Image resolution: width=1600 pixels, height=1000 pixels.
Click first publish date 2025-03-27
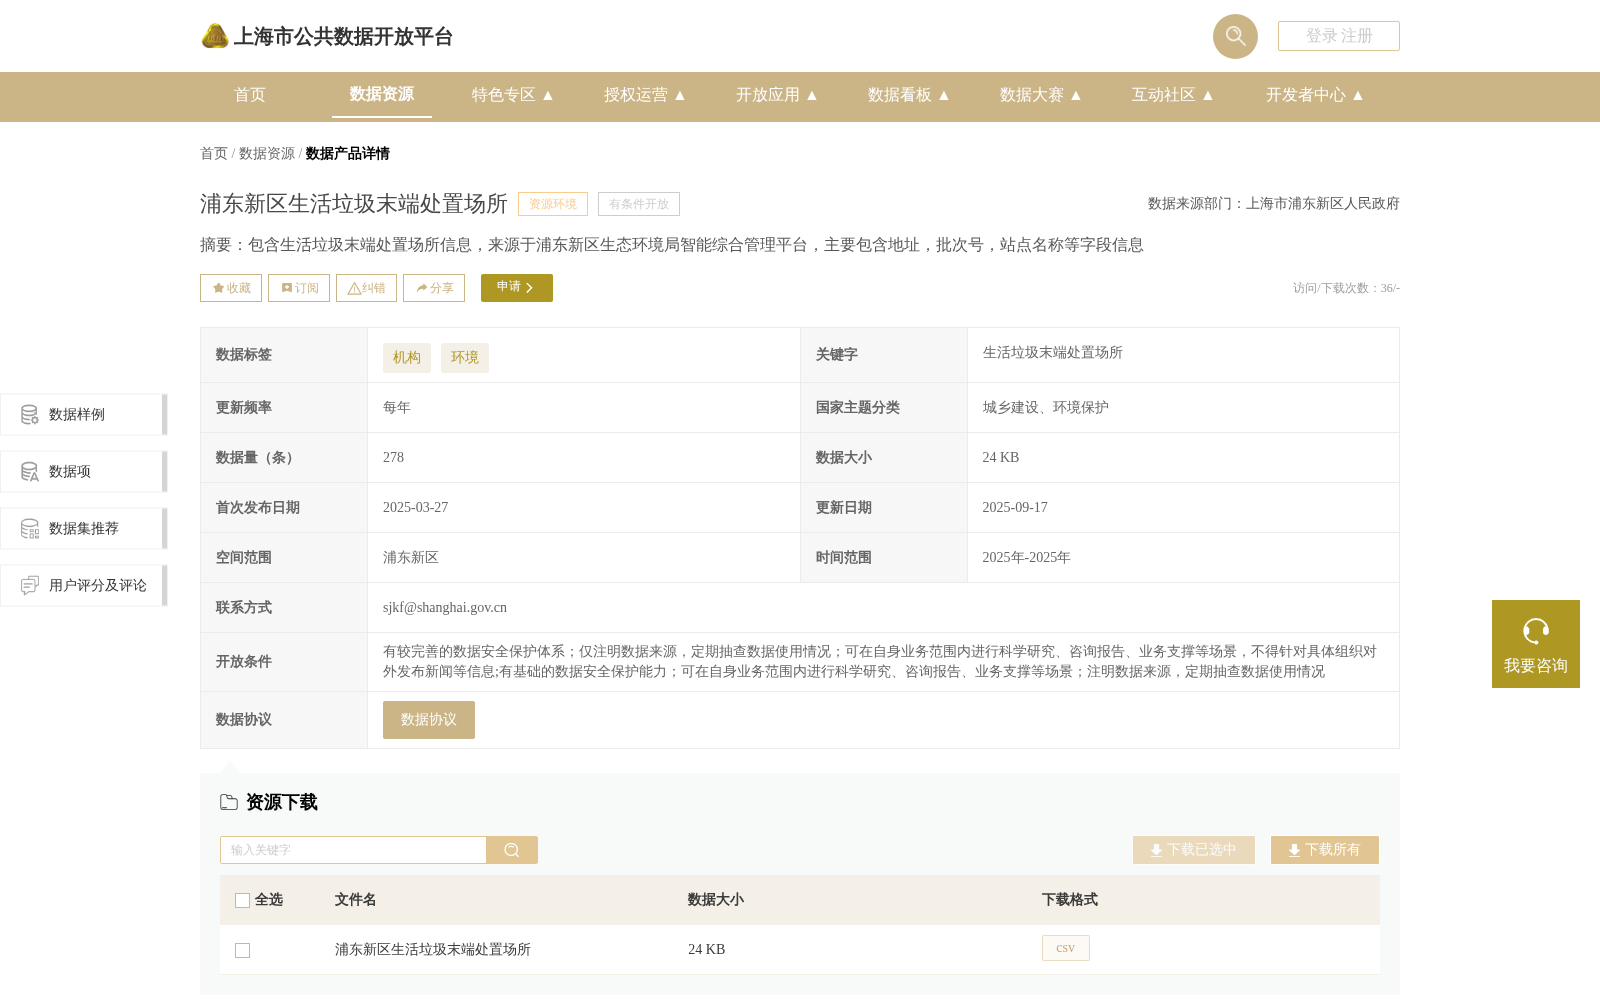[415, 508]
